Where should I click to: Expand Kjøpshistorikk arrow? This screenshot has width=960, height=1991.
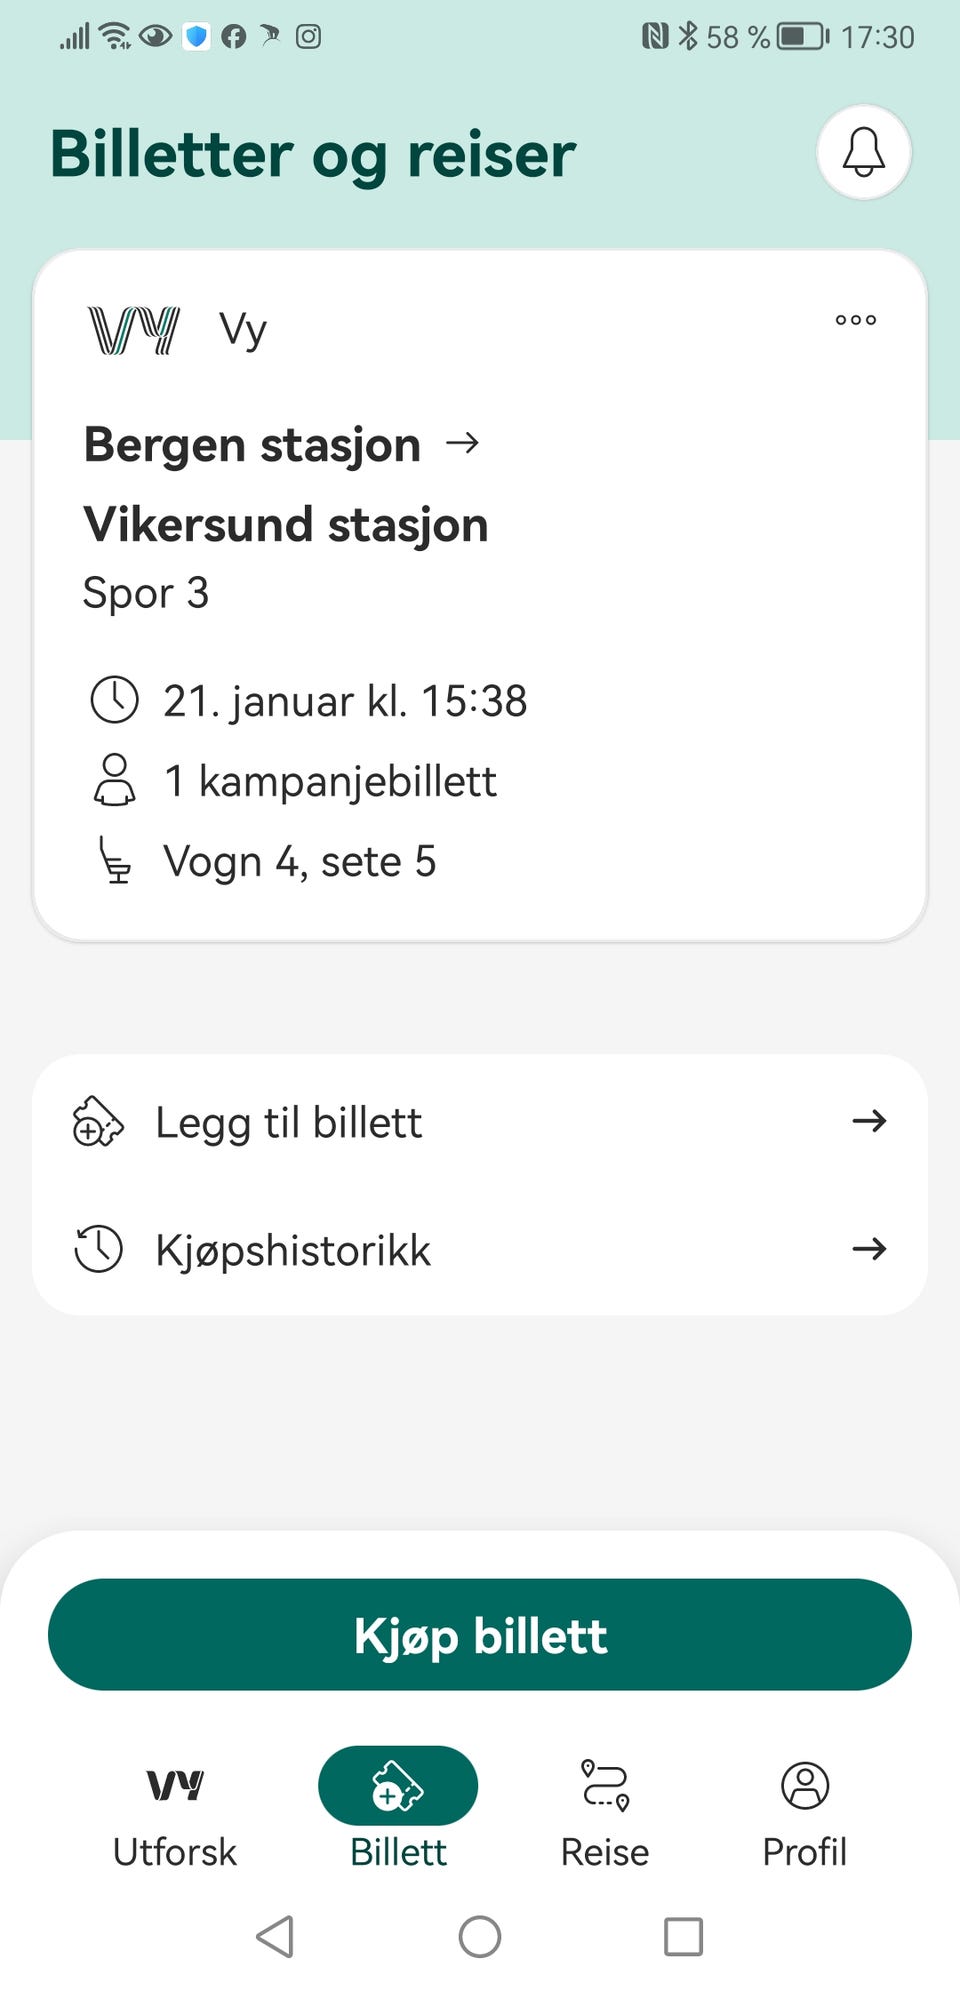click(868, 1249)
